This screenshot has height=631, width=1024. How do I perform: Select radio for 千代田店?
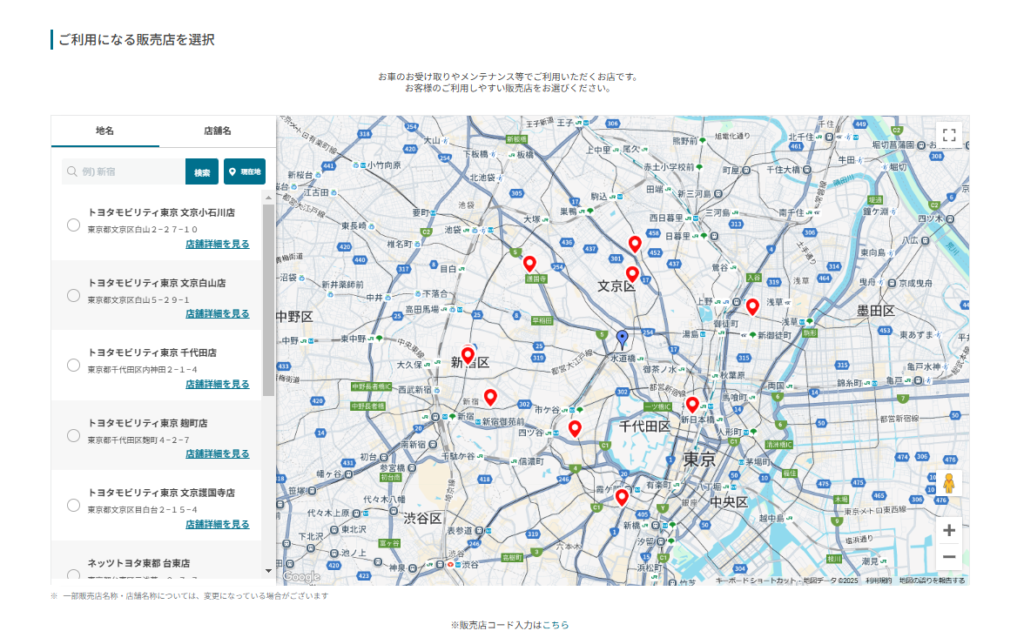(x=73, y=366)
